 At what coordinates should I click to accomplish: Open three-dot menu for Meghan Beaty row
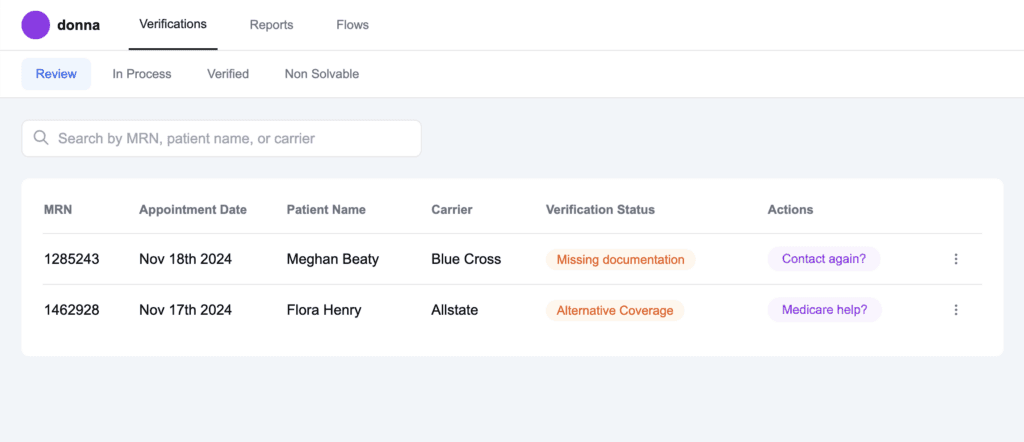click(955, 259)
